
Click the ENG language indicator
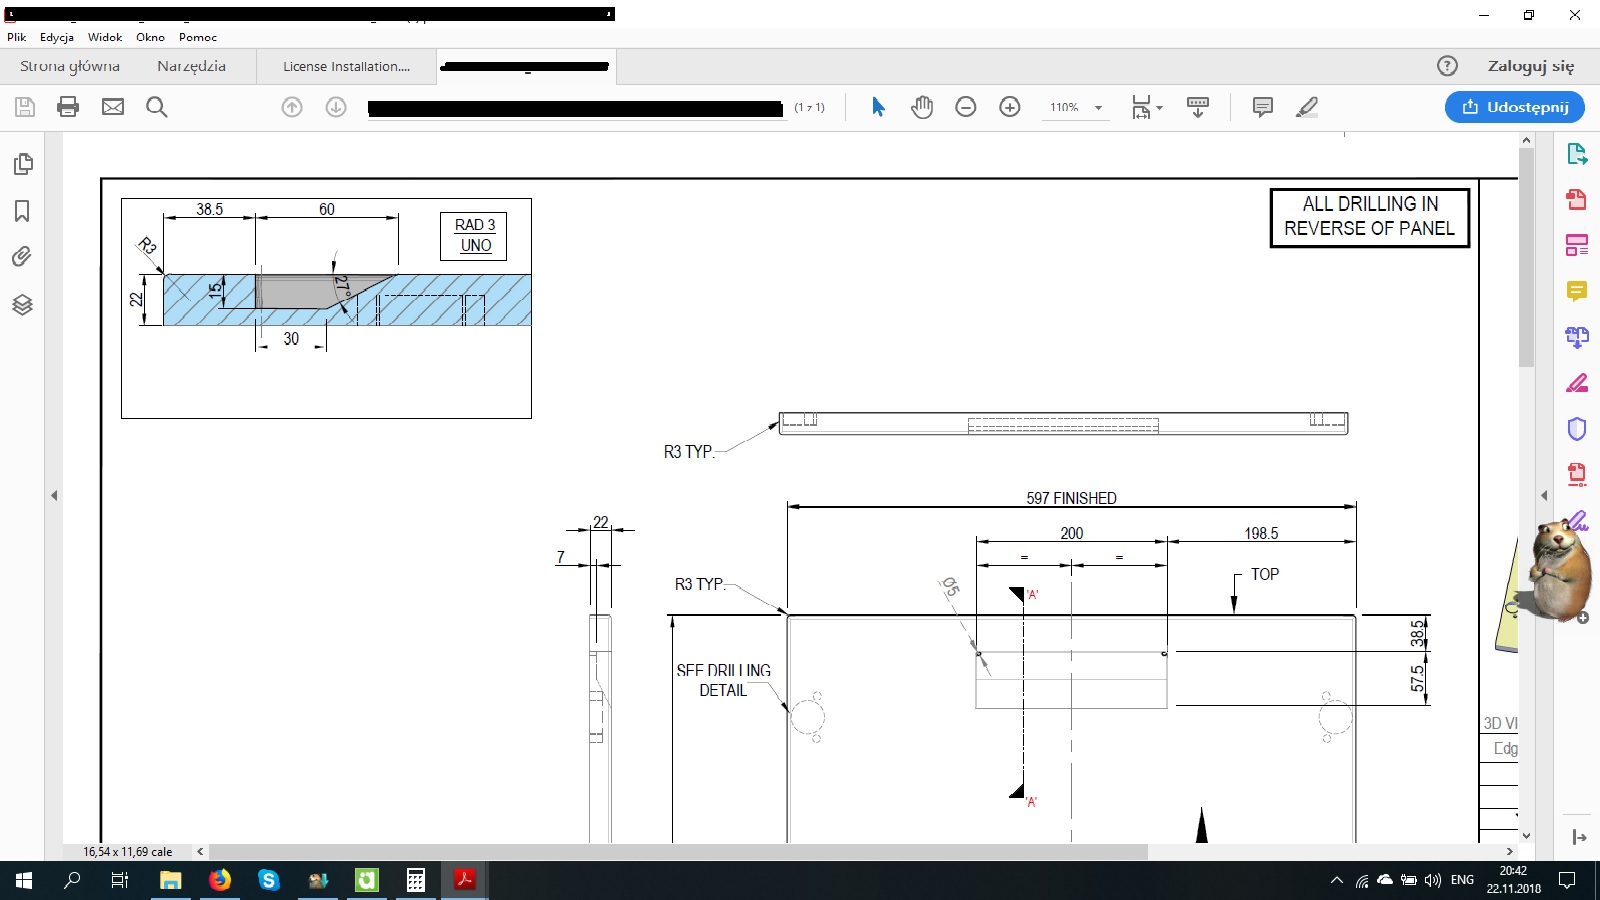pyautogui.click(x=1462, y=880)
